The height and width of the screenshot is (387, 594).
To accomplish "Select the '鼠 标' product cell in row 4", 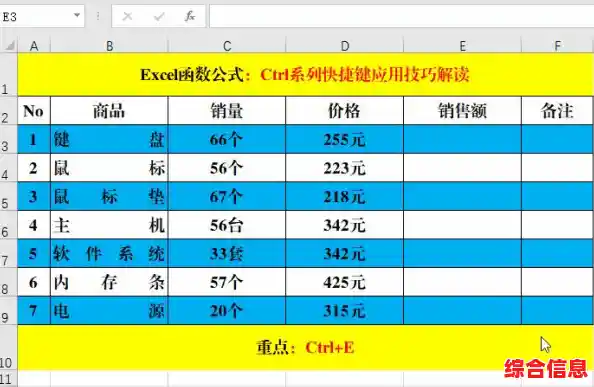I will click(x=109, y=168).
